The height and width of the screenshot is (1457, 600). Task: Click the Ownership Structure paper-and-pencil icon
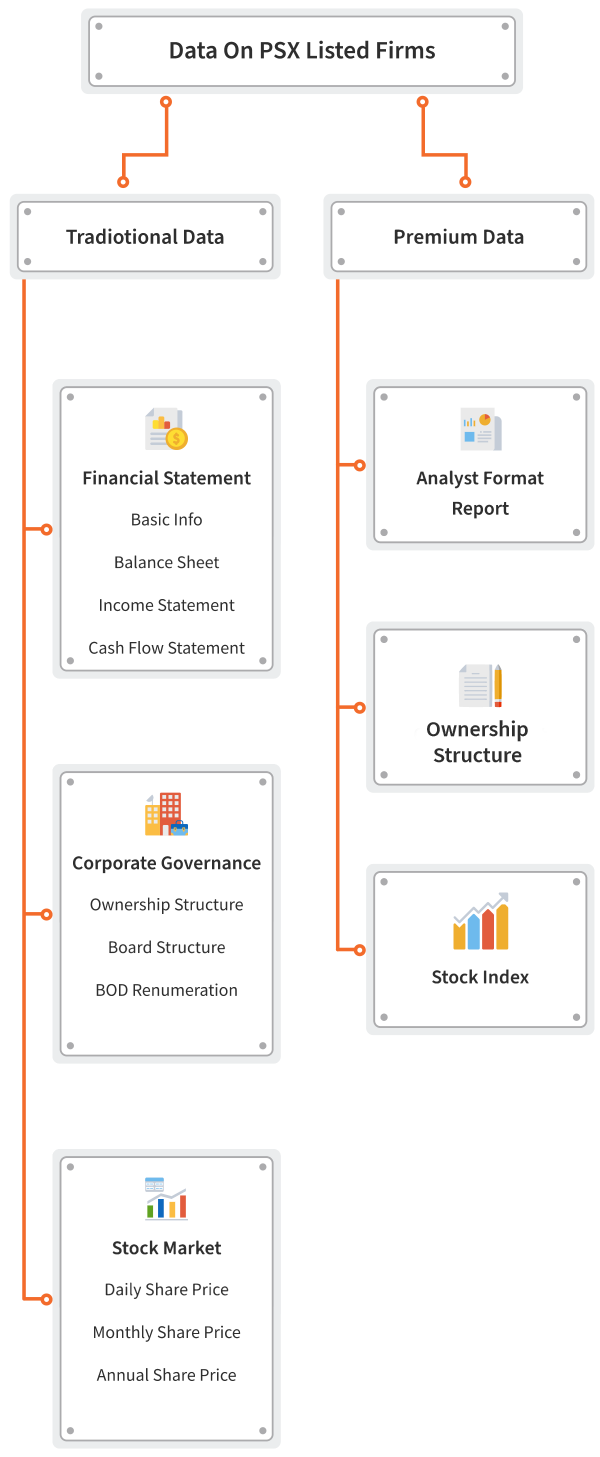(480, 686)
